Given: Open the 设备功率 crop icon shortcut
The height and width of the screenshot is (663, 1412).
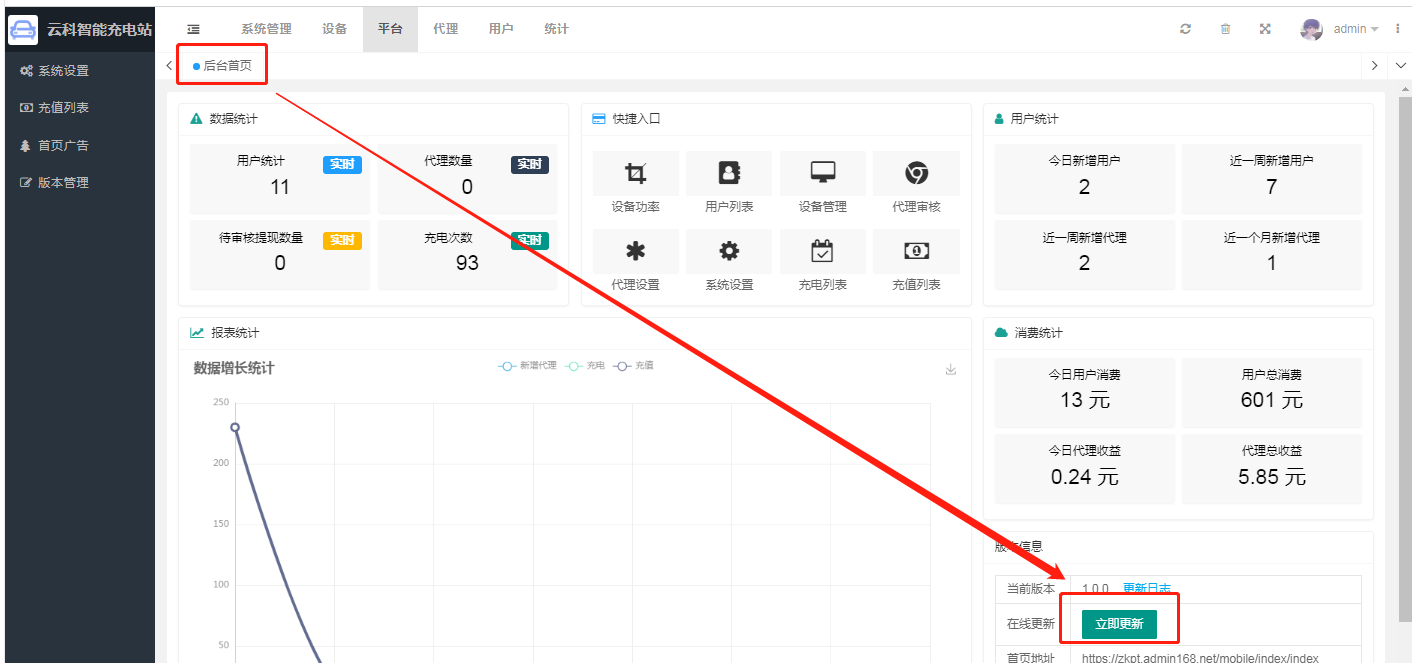Looking at the screenshot, I should pyautogui.click(x=636, y=173).
